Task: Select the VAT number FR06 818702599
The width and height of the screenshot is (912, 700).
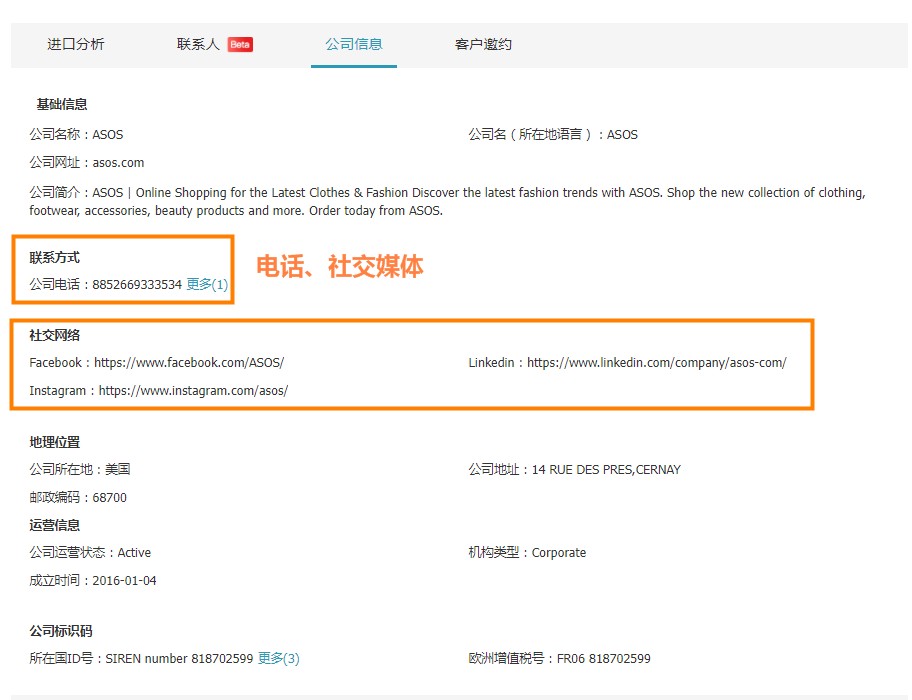Action: coord(604,658)
